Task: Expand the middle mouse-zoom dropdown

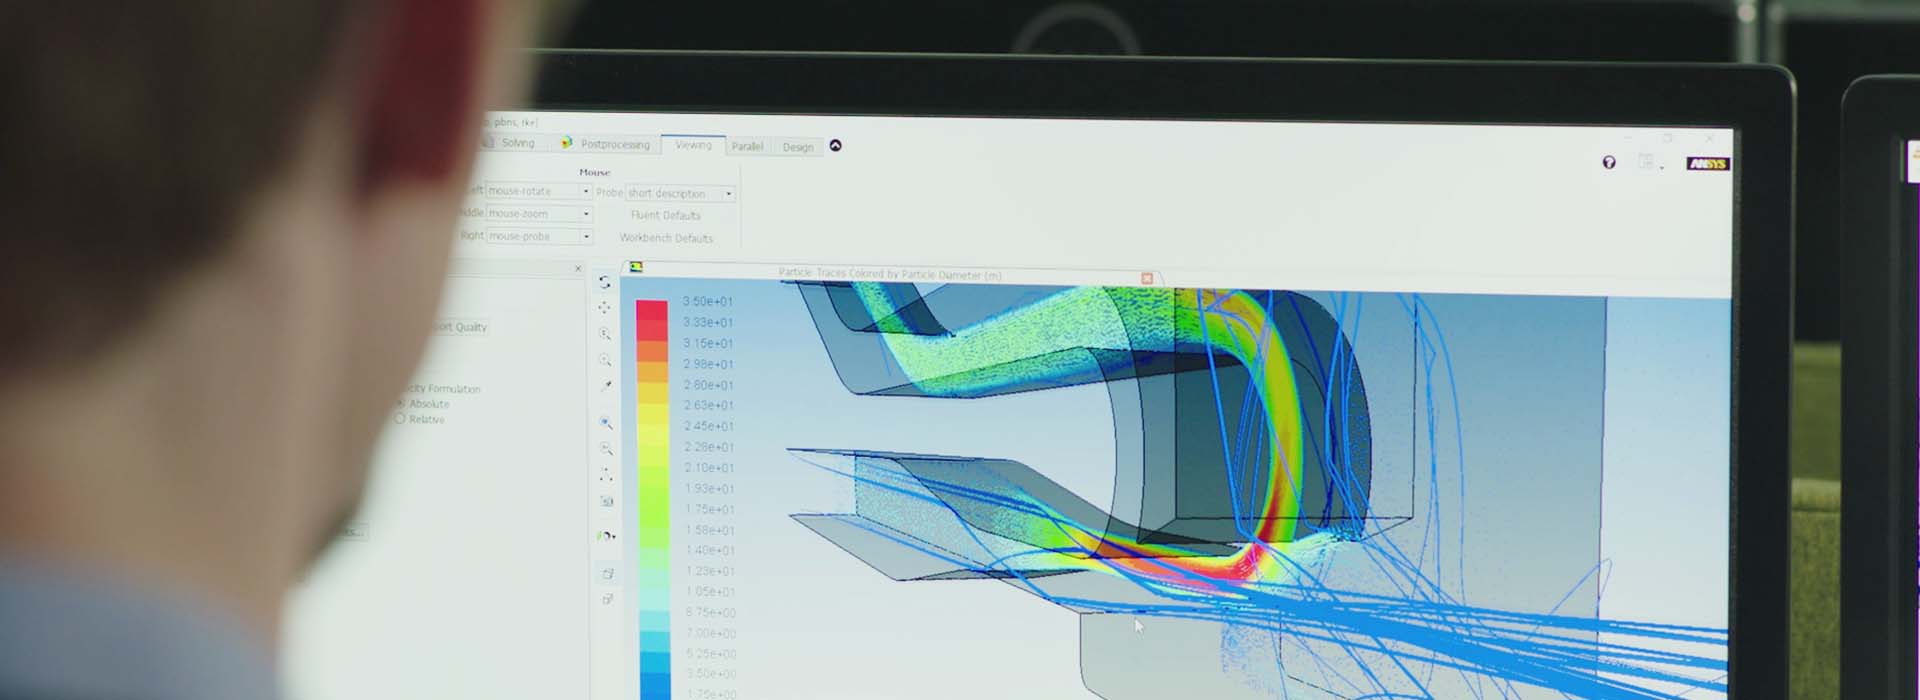Action: (x=586, y=214)
